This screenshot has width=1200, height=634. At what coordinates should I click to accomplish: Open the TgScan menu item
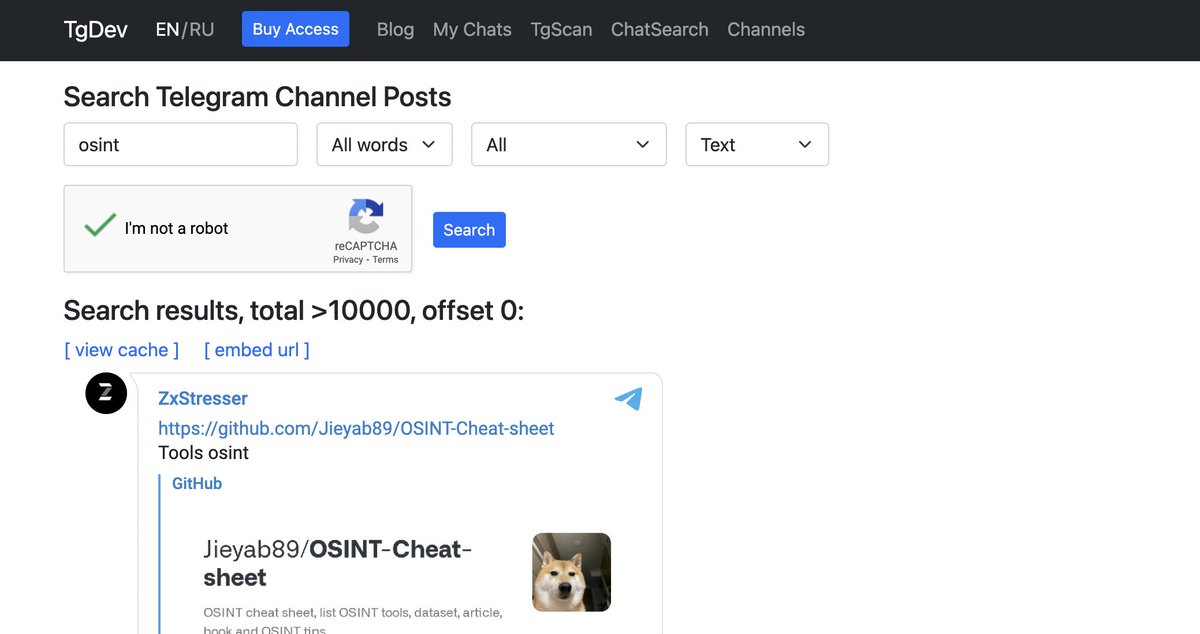coord(561,30)
